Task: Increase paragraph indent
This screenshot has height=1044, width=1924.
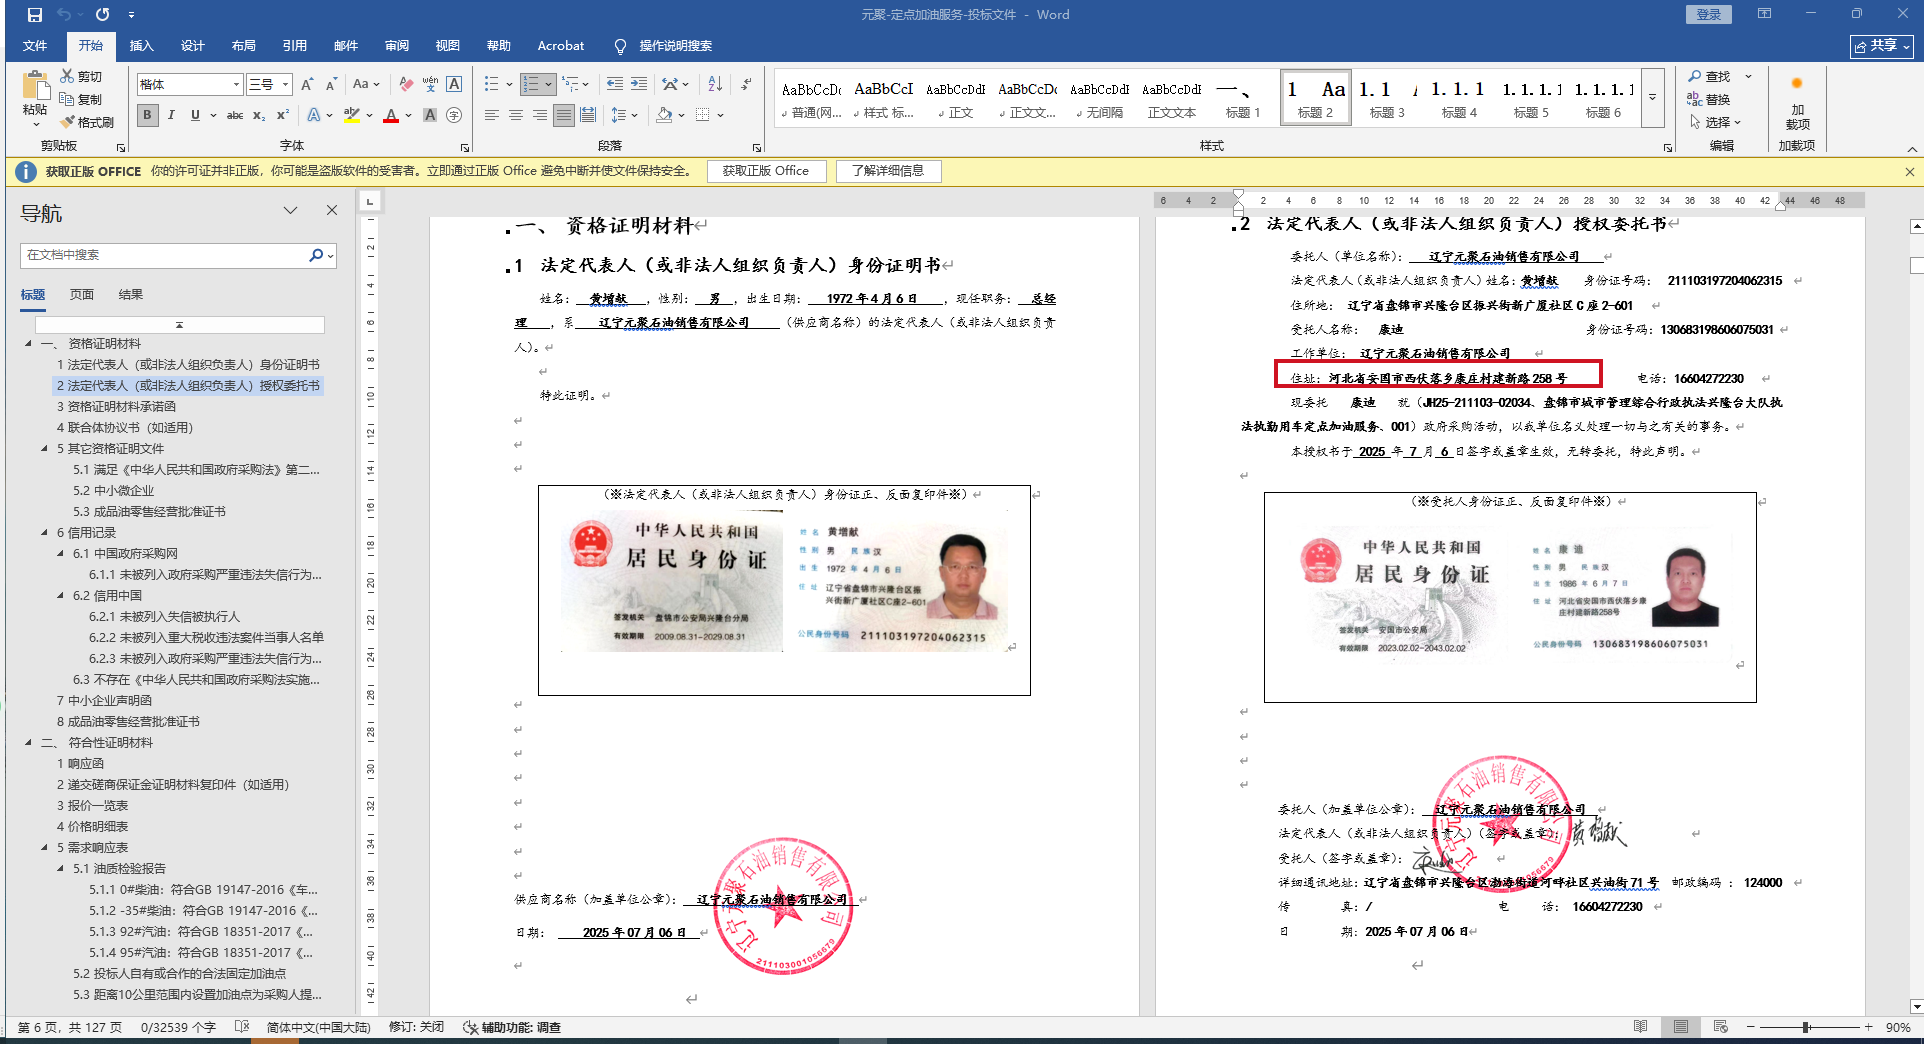Action: tap(639, 84)
